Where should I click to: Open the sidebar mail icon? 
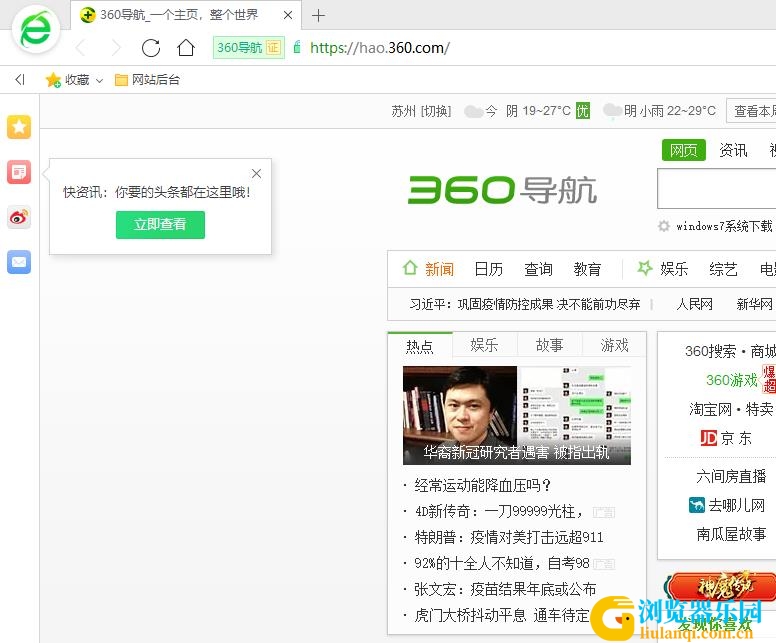19,262
